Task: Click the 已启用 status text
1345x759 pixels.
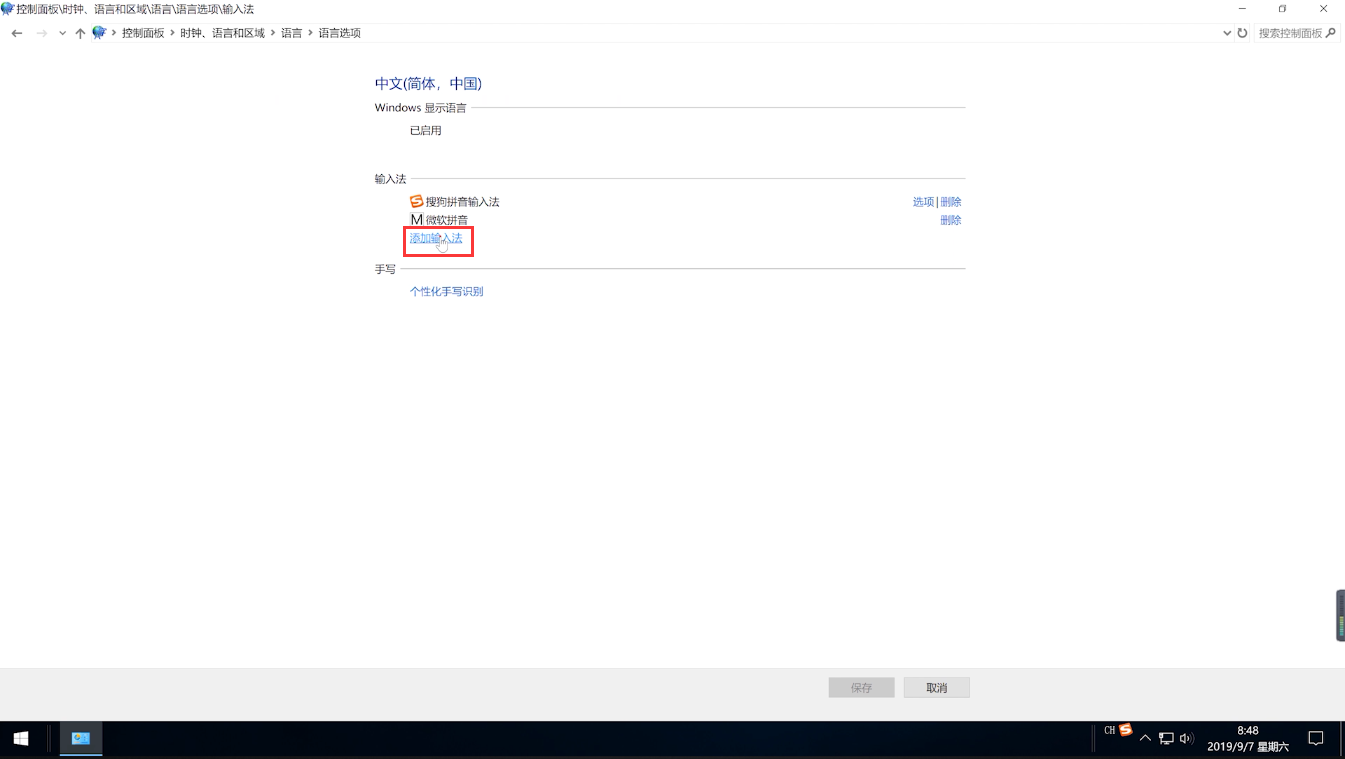Action: pyautogui.click(x=425, y=131)
